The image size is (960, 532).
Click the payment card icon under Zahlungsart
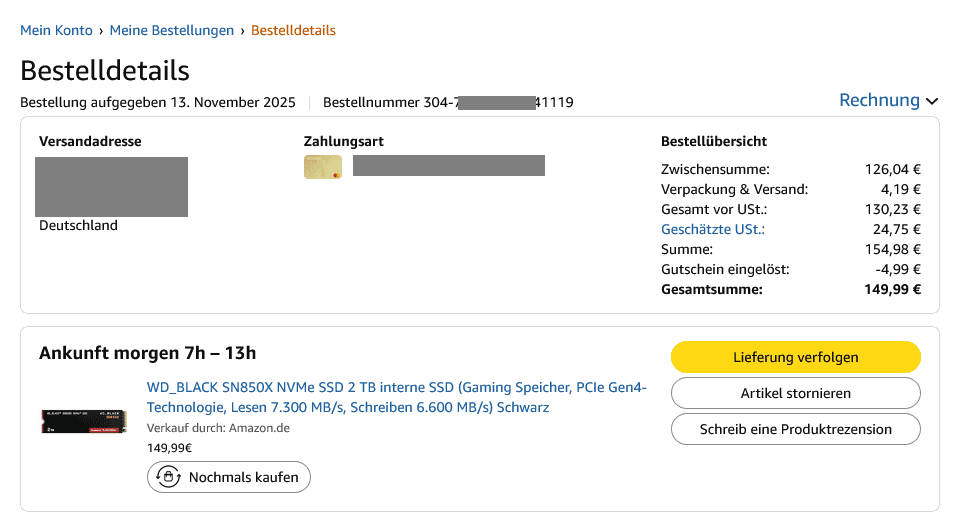pyautogui.click(x=323, y=167)
